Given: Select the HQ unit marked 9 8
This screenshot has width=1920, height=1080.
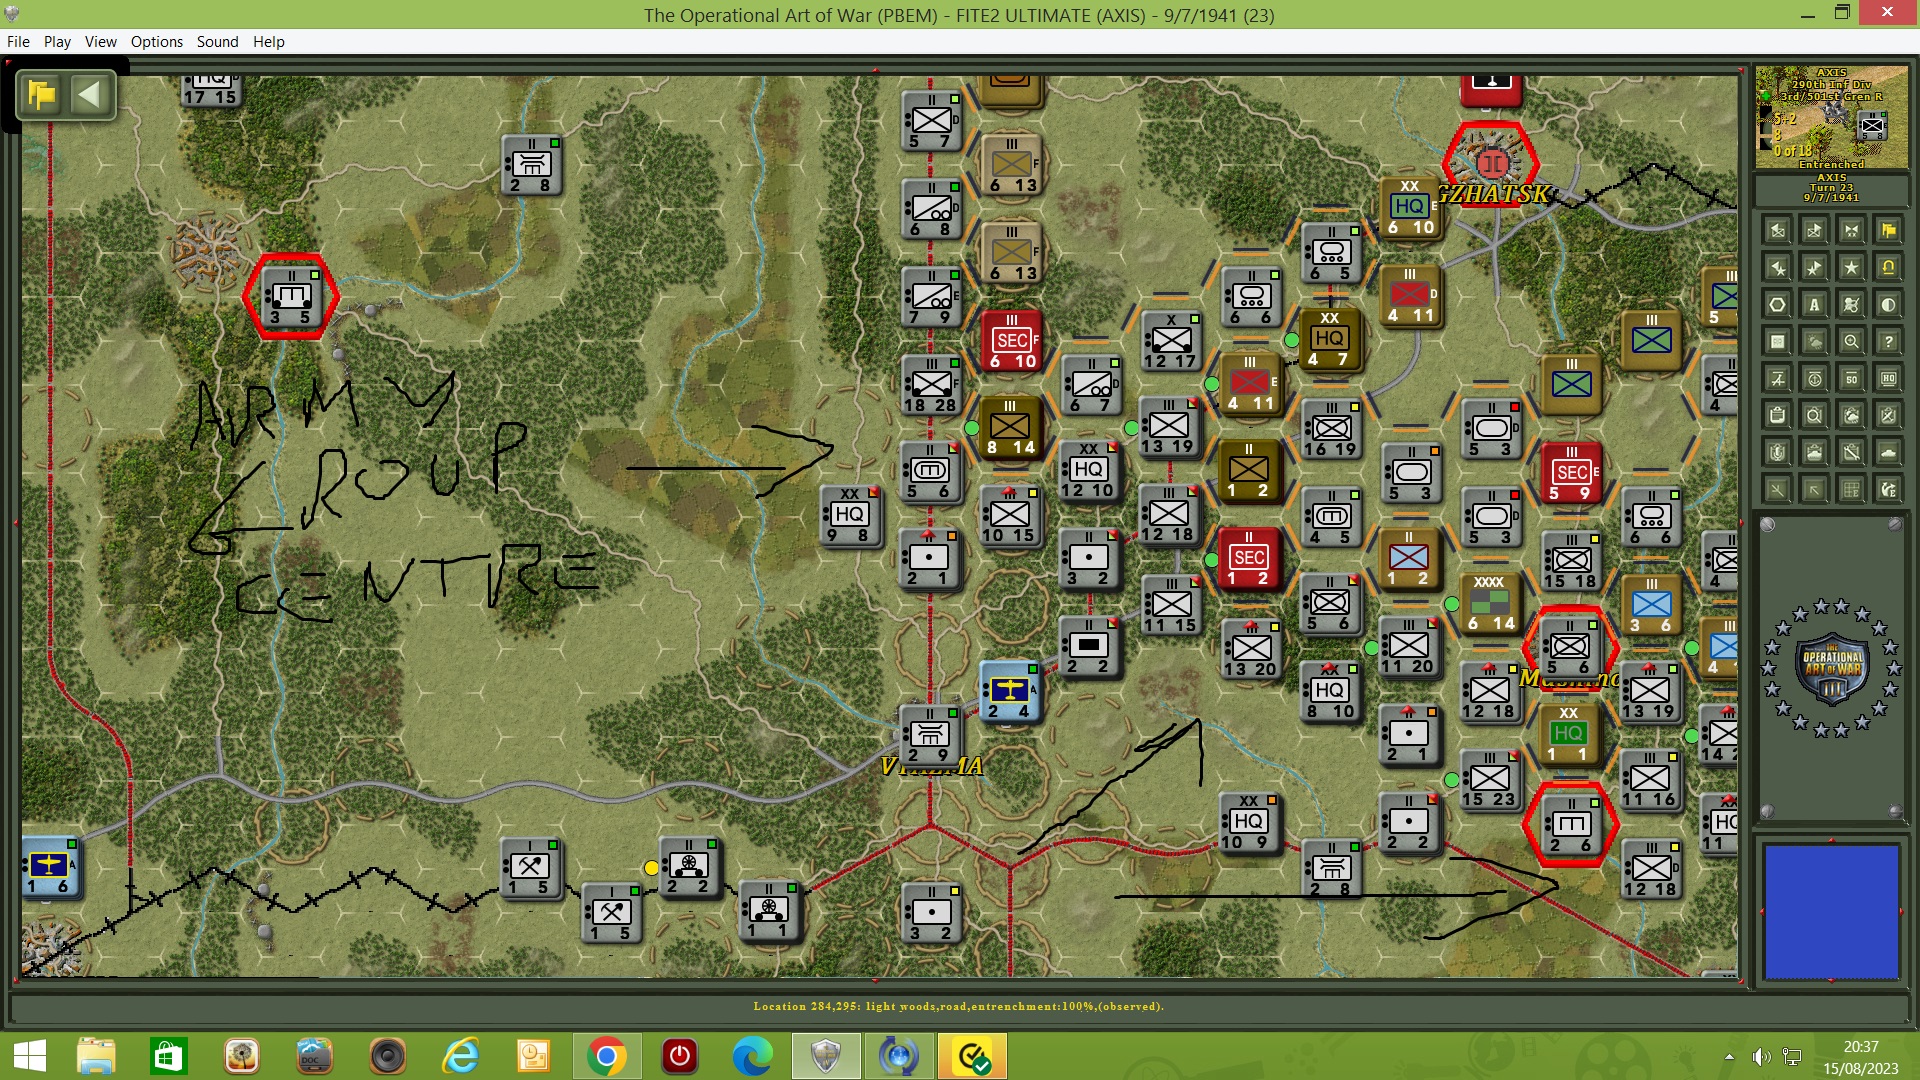Looking at the screenshot, I should tap(850, 515).
